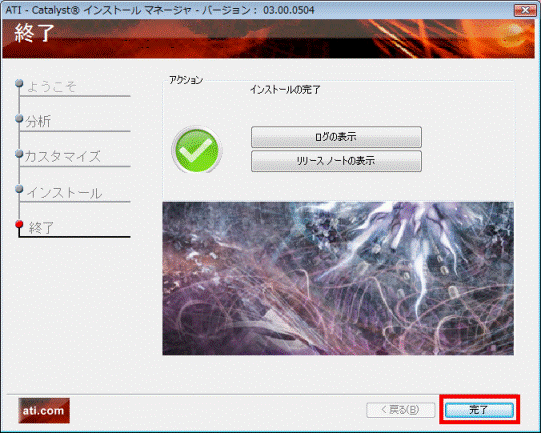Select the インストール step in sidebar
The height and width of the screenshot is (433, 541).
click(64, 193)
